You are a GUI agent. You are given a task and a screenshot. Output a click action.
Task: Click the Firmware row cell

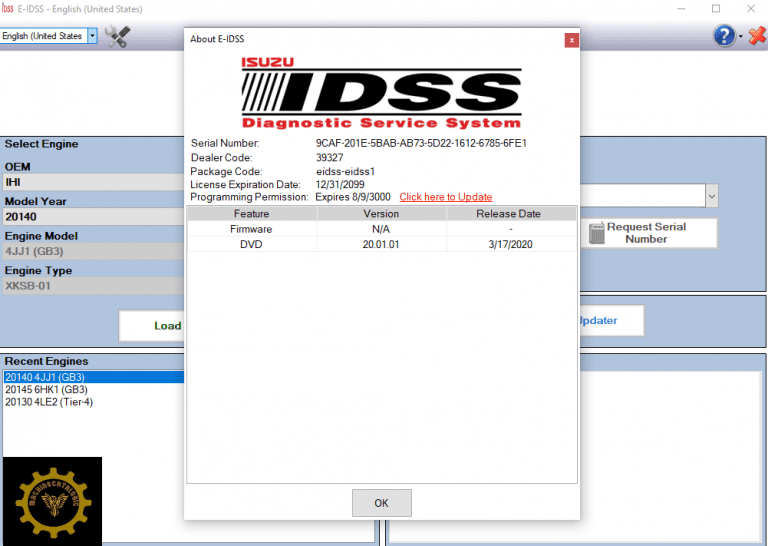252,229
